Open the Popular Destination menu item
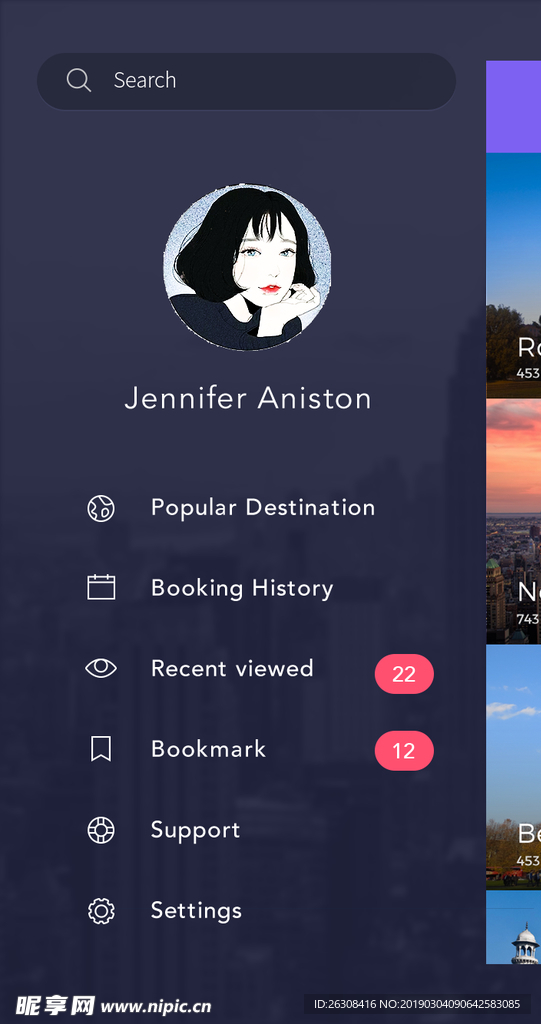The image size is (541, 1024). click(x=263, y=507)
